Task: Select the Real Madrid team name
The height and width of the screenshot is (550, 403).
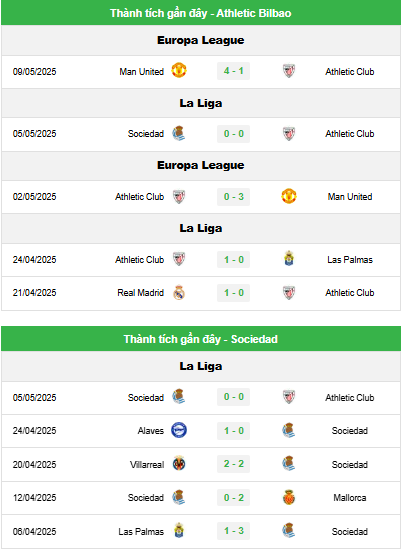Action: point(140,293)
